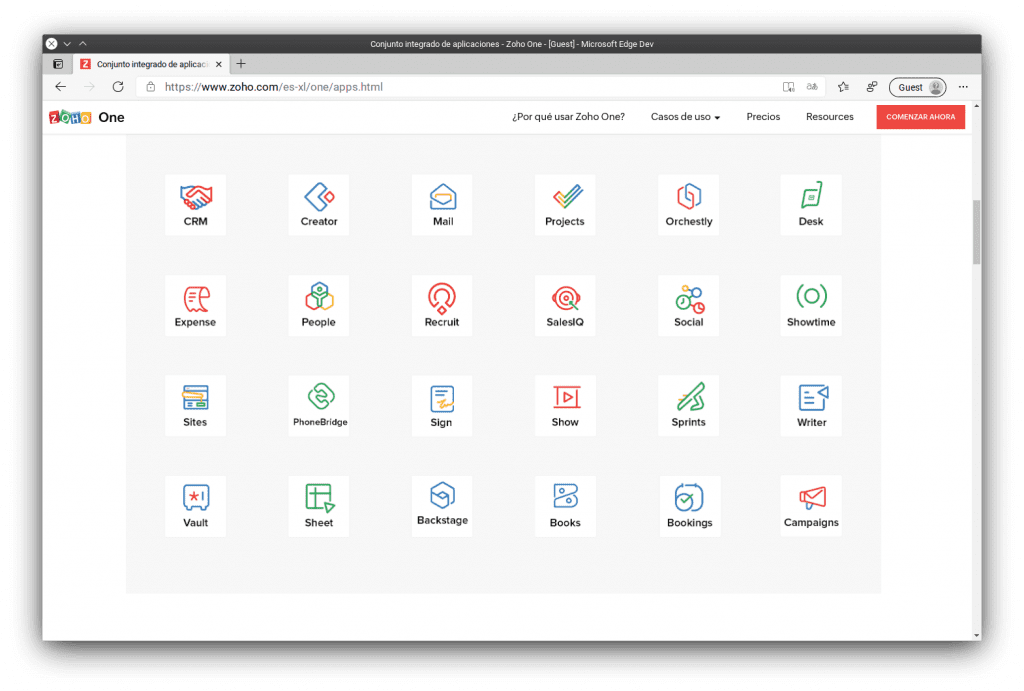Screen dimensions: 1024x691
Task: Open the Projects app tile
Action: pos(565,205)
